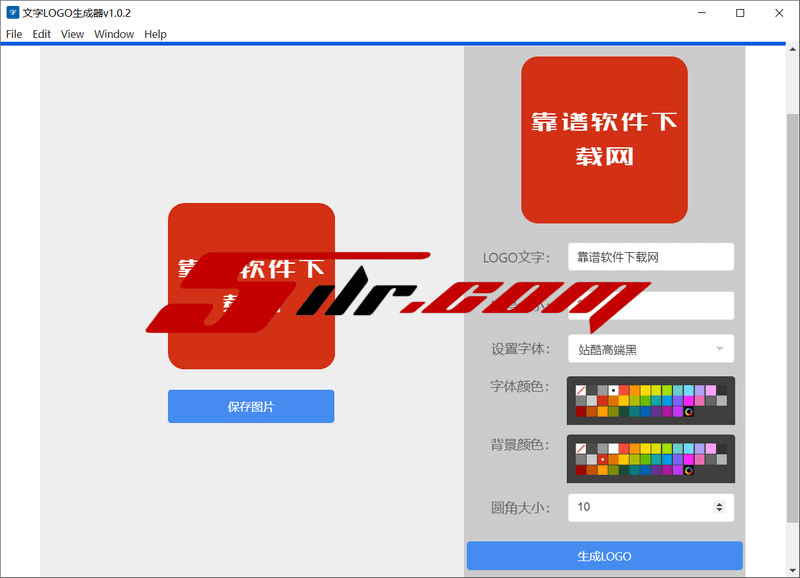Open the Edit menu
This screenshot has width=800, height=578.
pyautogui.click(x=41, y=34)
